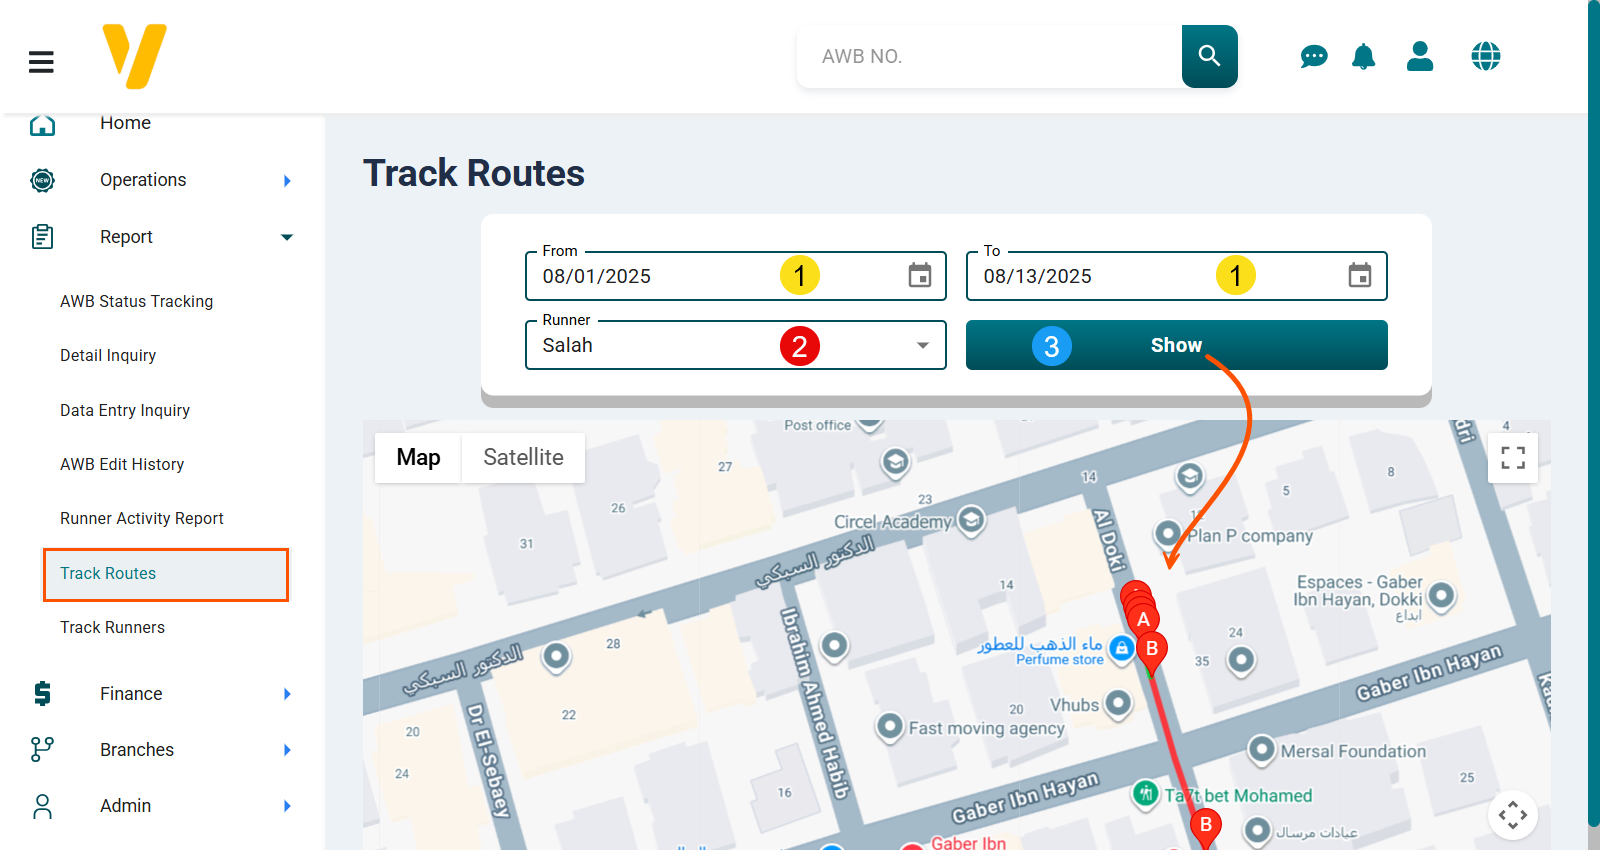Toggle fullscreen map view
Viewport: 1600px width, 850px height.
1513,458
